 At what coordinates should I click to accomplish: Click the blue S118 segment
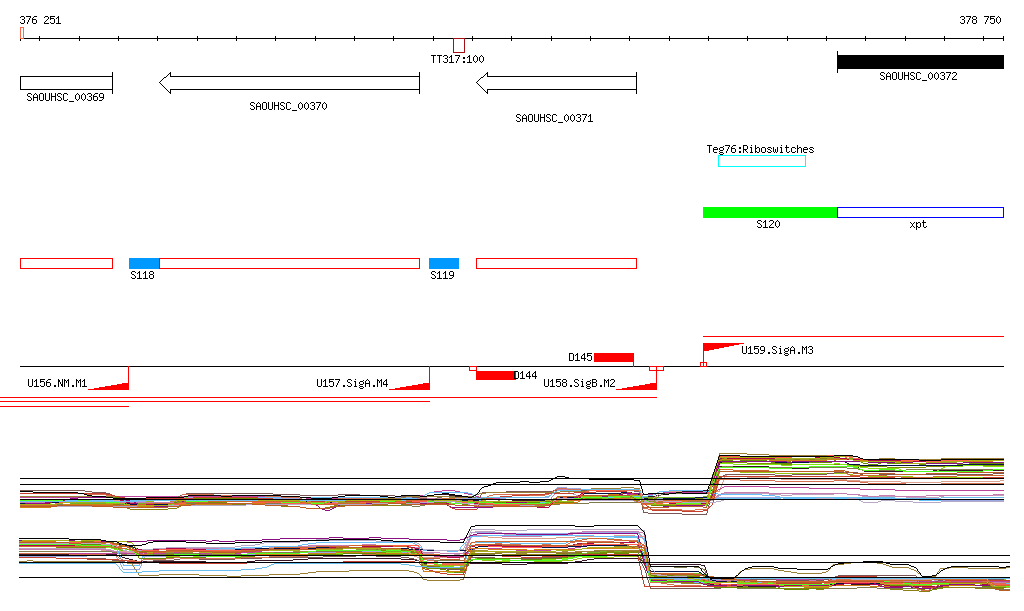pyautogui.click(x=144, y=264)
